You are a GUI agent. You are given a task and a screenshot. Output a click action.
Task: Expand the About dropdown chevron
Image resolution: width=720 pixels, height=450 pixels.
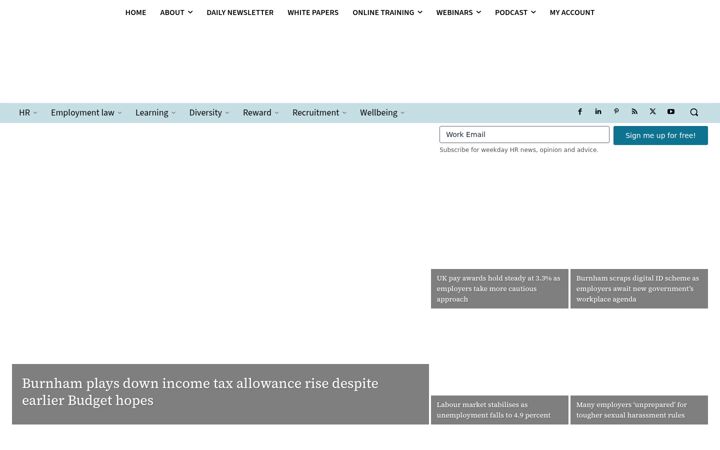(190, 12)
